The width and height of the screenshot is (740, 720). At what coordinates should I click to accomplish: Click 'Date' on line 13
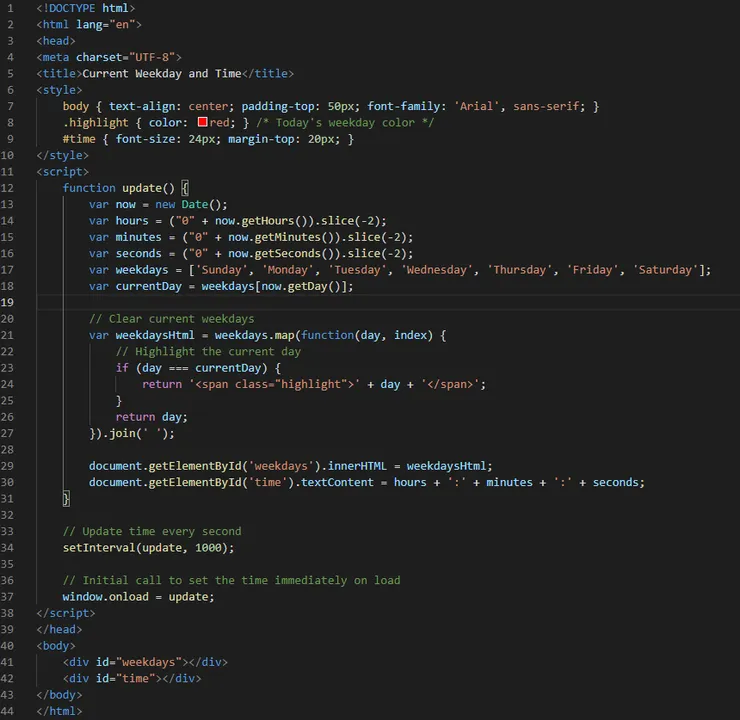click(x=195, y=204)
